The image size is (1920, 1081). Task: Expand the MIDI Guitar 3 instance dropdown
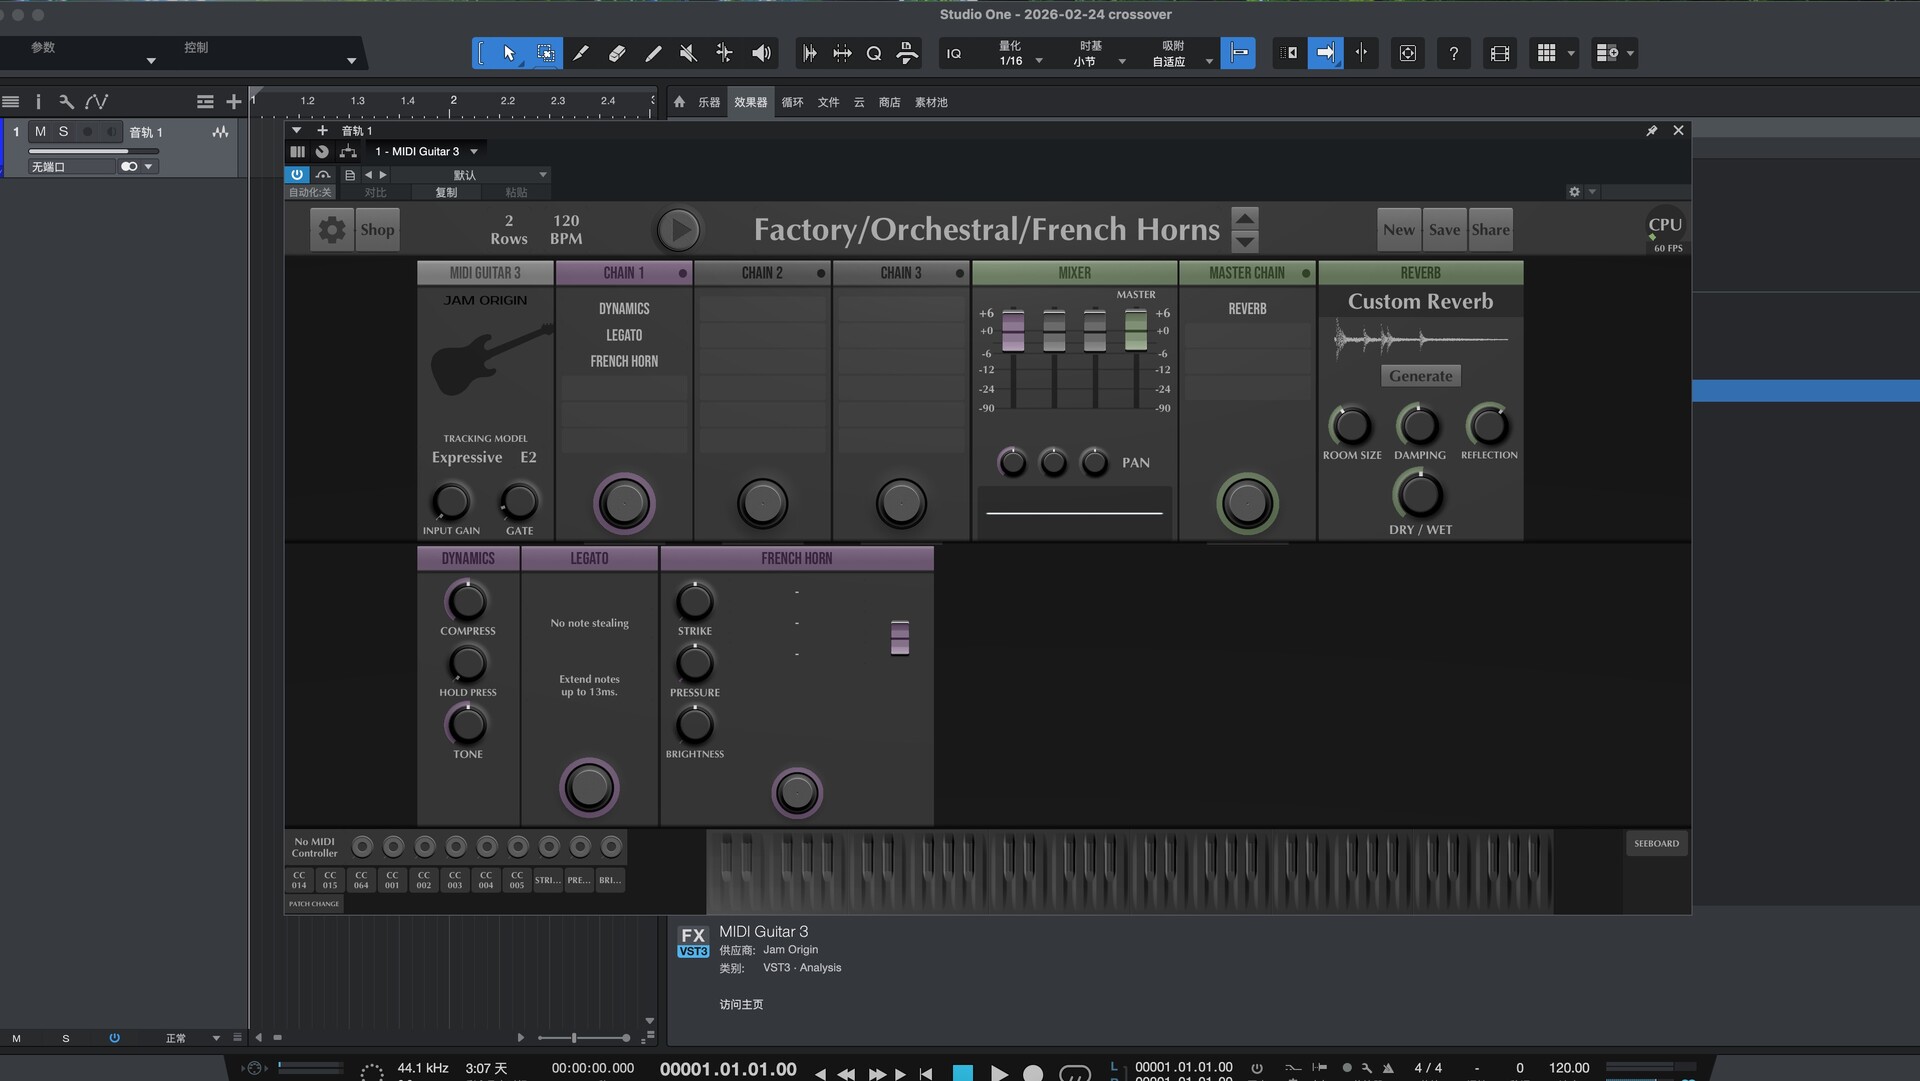(474, 151)
